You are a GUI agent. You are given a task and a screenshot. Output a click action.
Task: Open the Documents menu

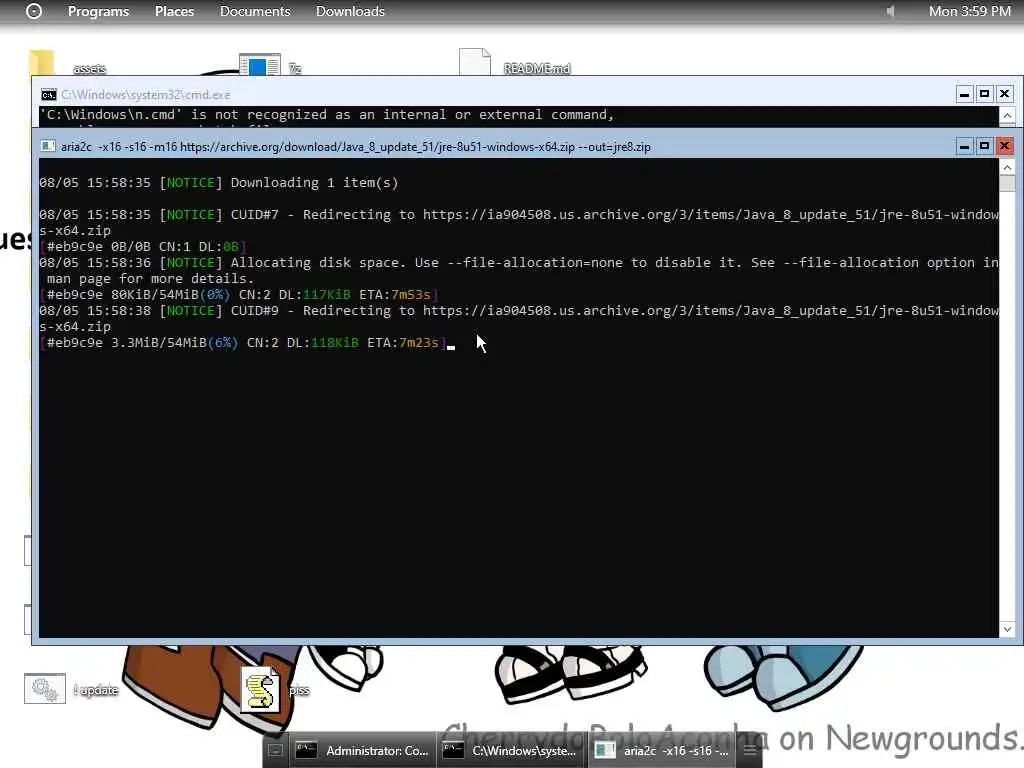(255, 11)
